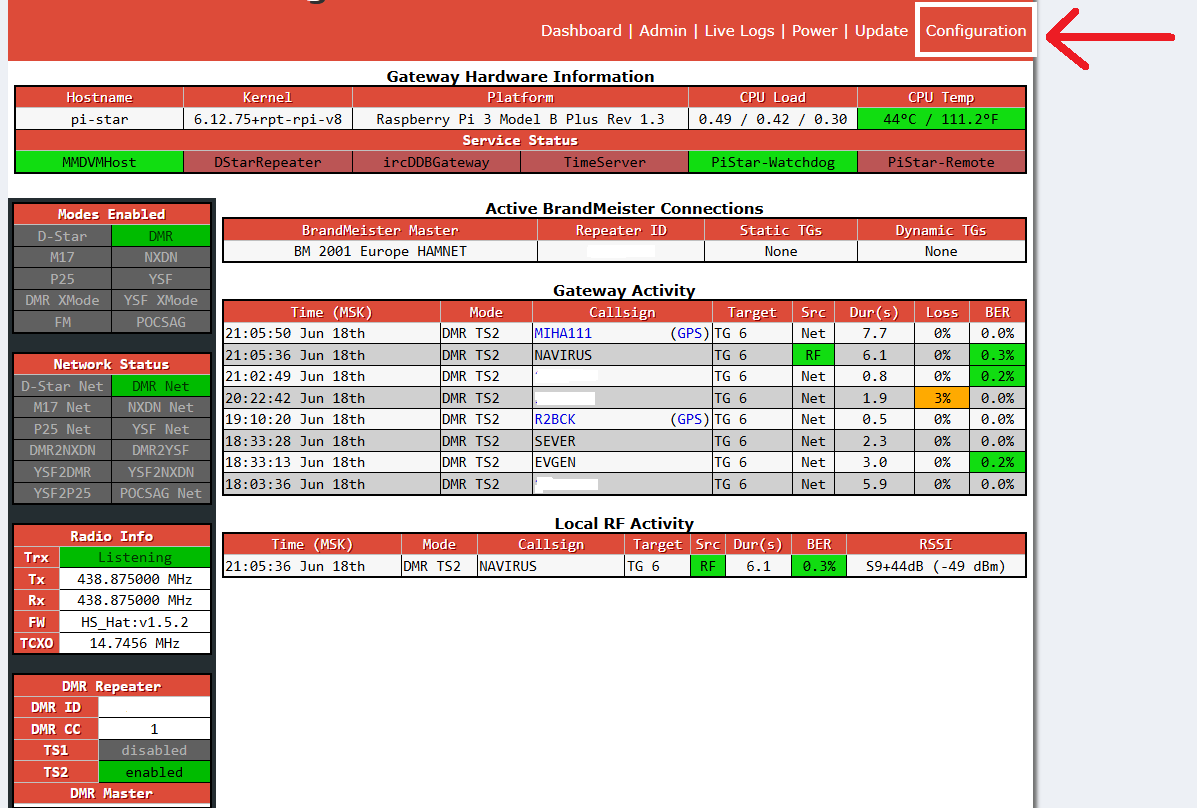Screen dimensions: 1197x808
Task: Open the R2BCK callsign link
Action: coord(555,419)
